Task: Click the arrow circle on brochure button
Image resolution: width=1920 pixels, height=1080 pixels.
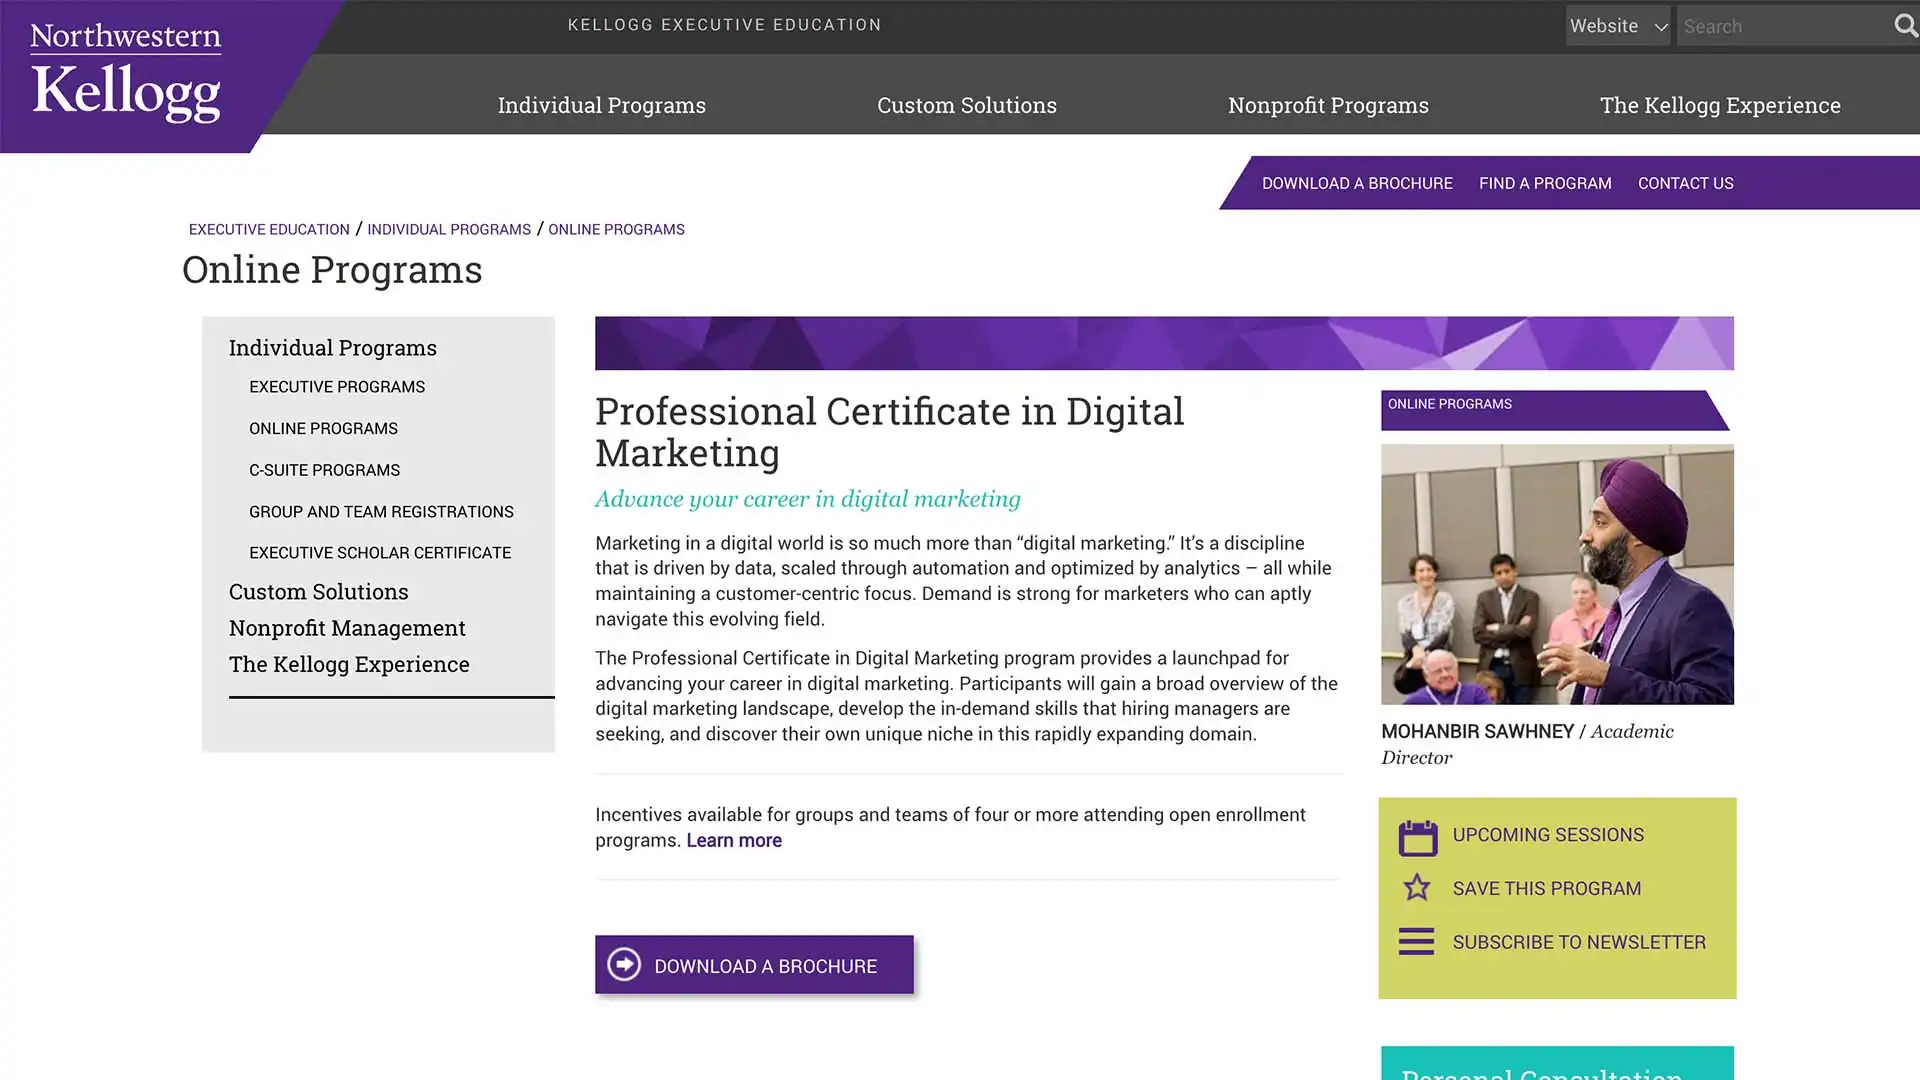Action: tap(624, 965)
